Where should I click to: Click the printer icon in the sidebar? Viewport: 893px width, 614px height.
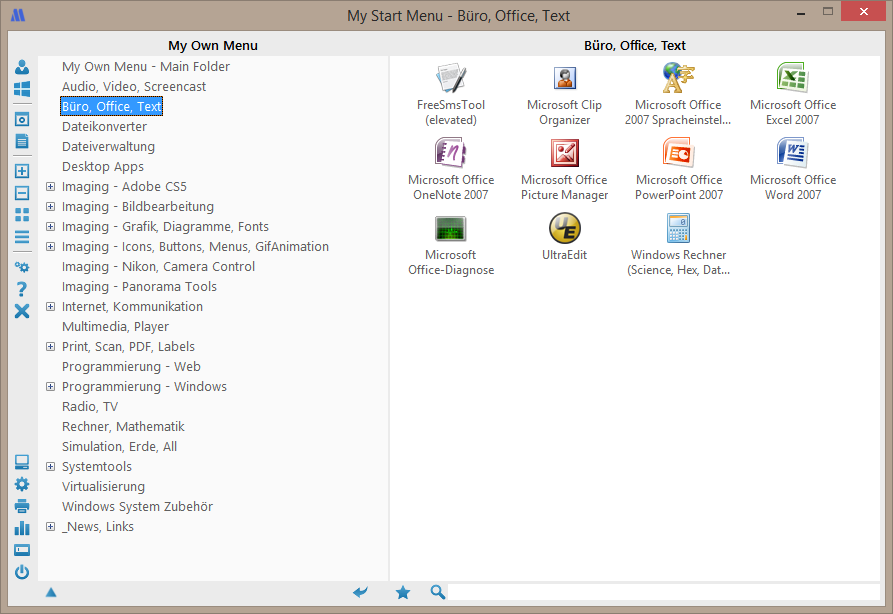[22, 506]
